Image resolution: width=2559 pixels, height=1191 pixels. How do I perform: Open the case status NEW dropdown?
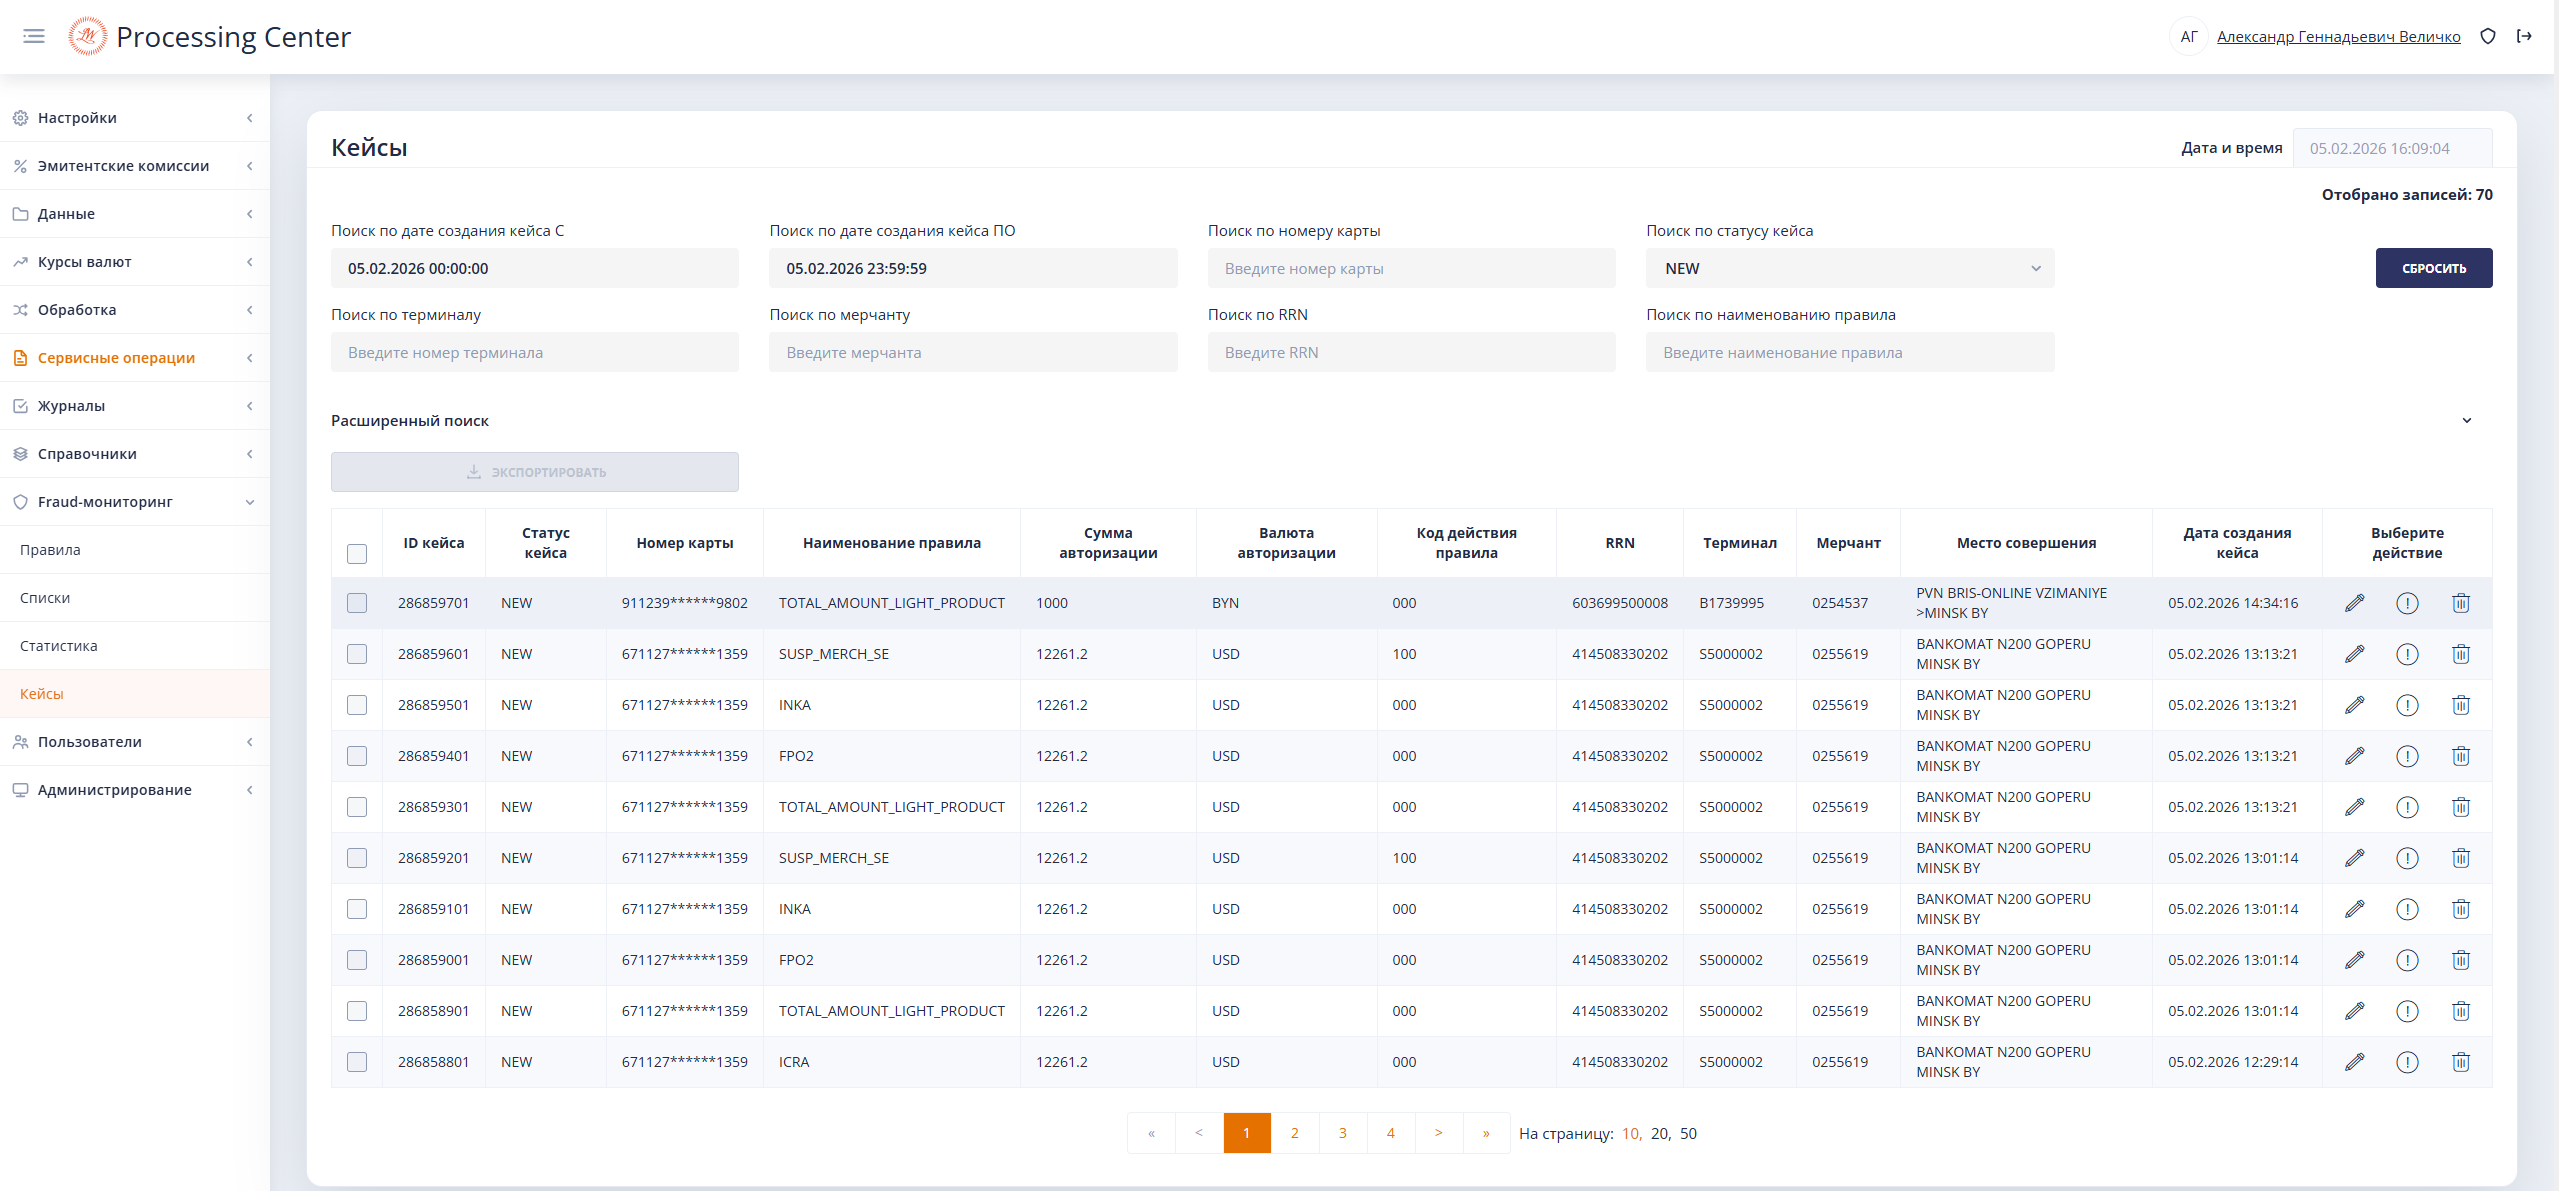1849,268
